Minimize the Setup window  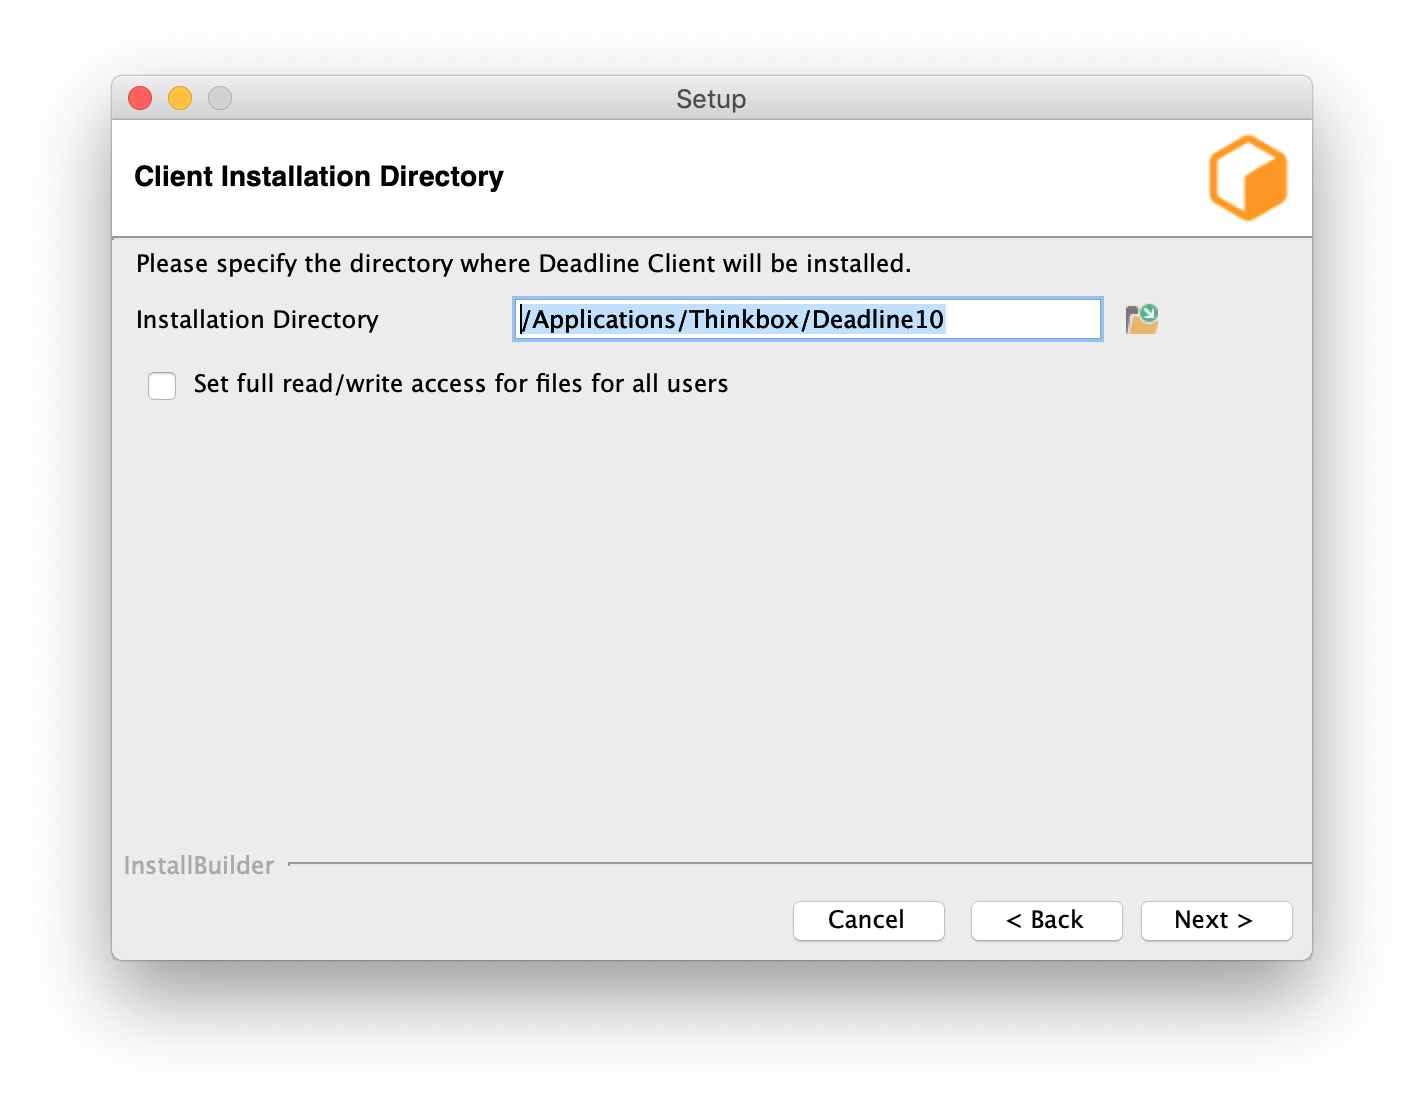click(180, 98)
